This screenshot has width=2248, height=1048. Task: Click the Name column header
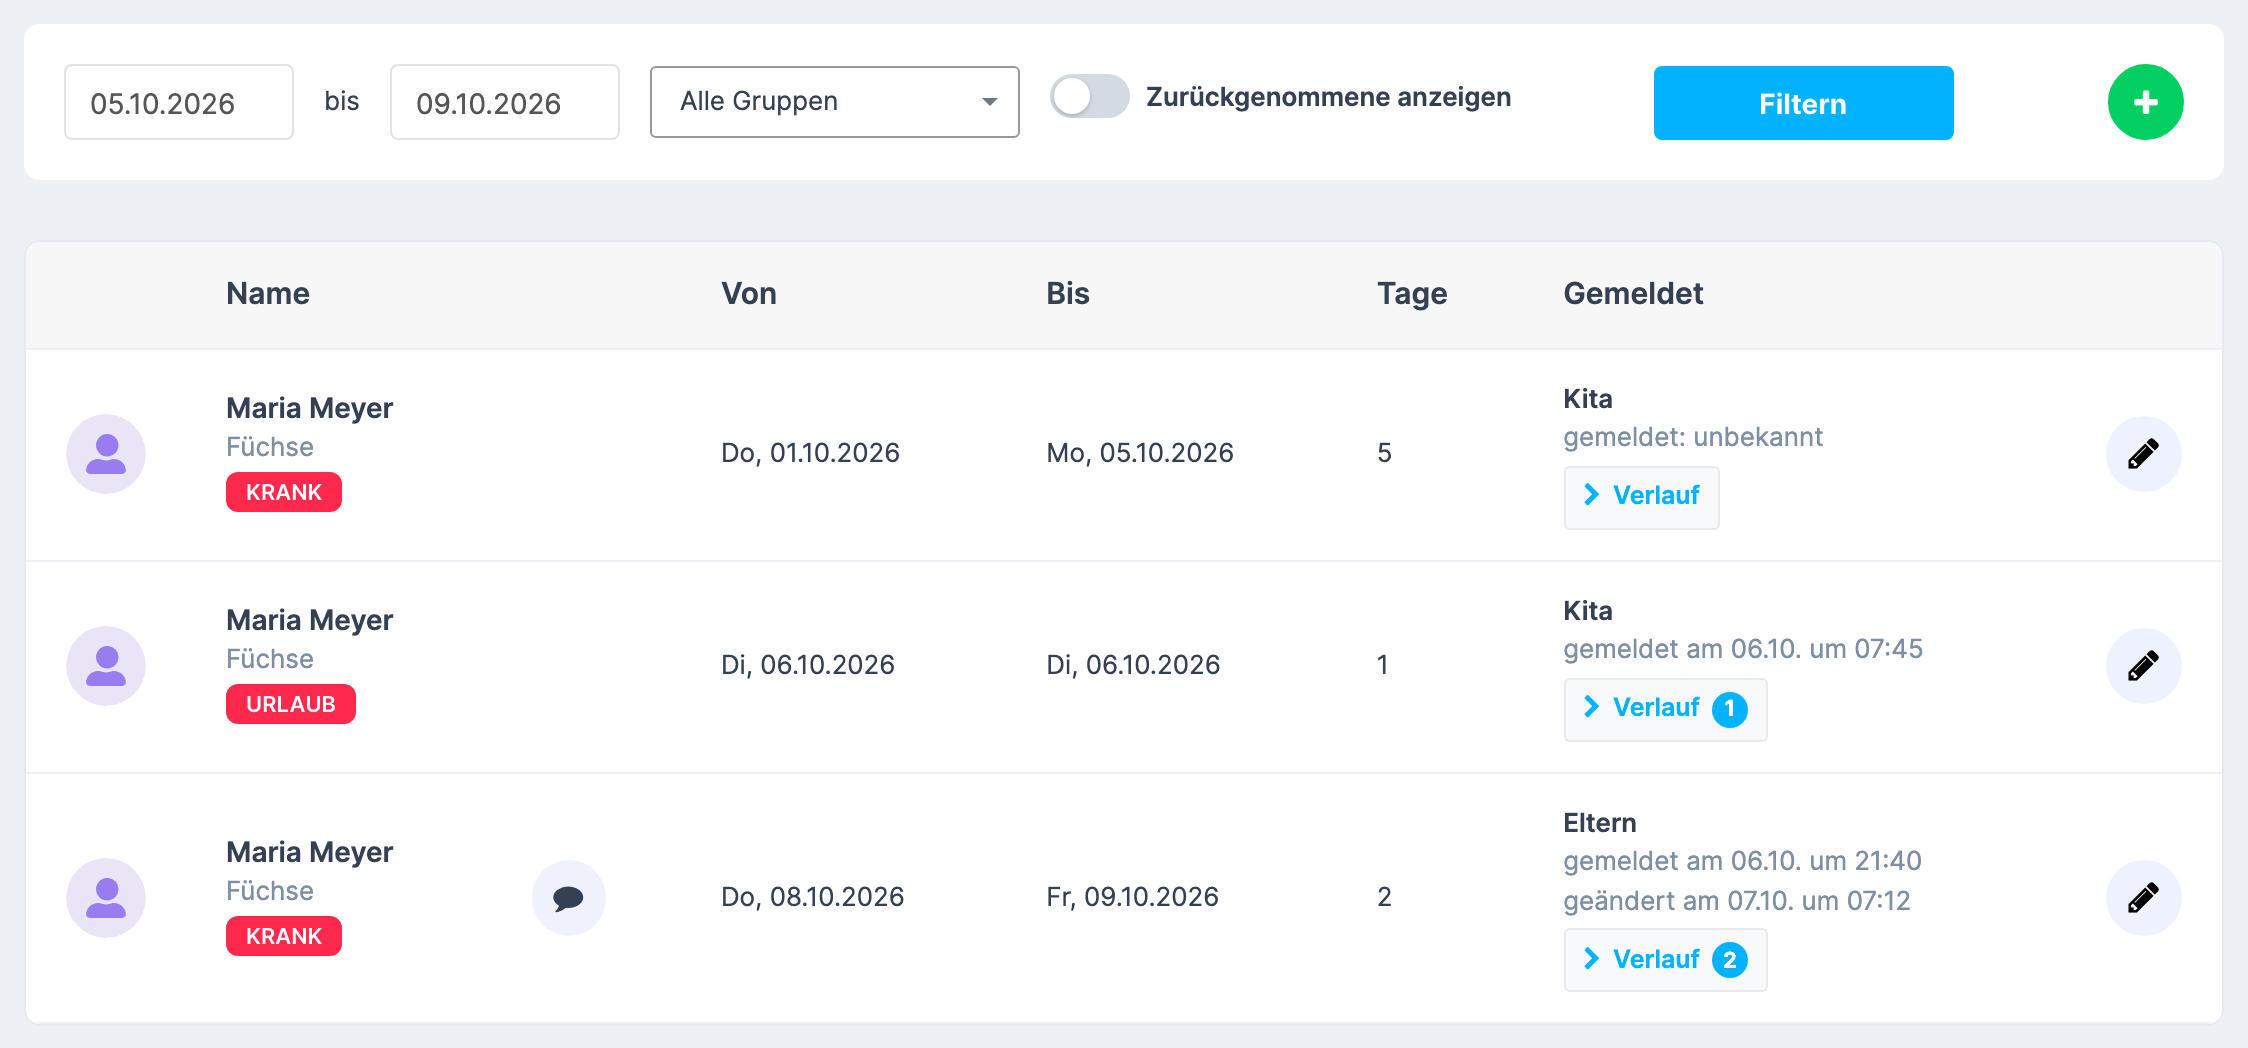tap(268, 294)
